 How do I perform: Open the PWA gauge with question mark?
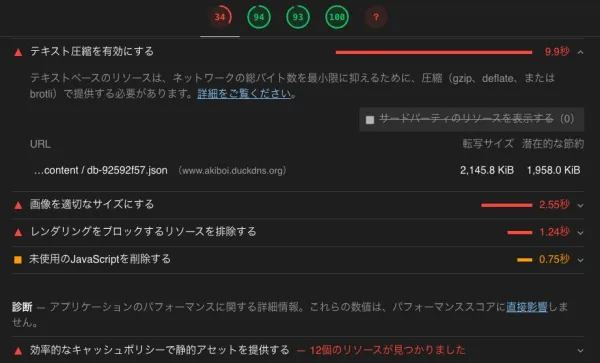376,17
